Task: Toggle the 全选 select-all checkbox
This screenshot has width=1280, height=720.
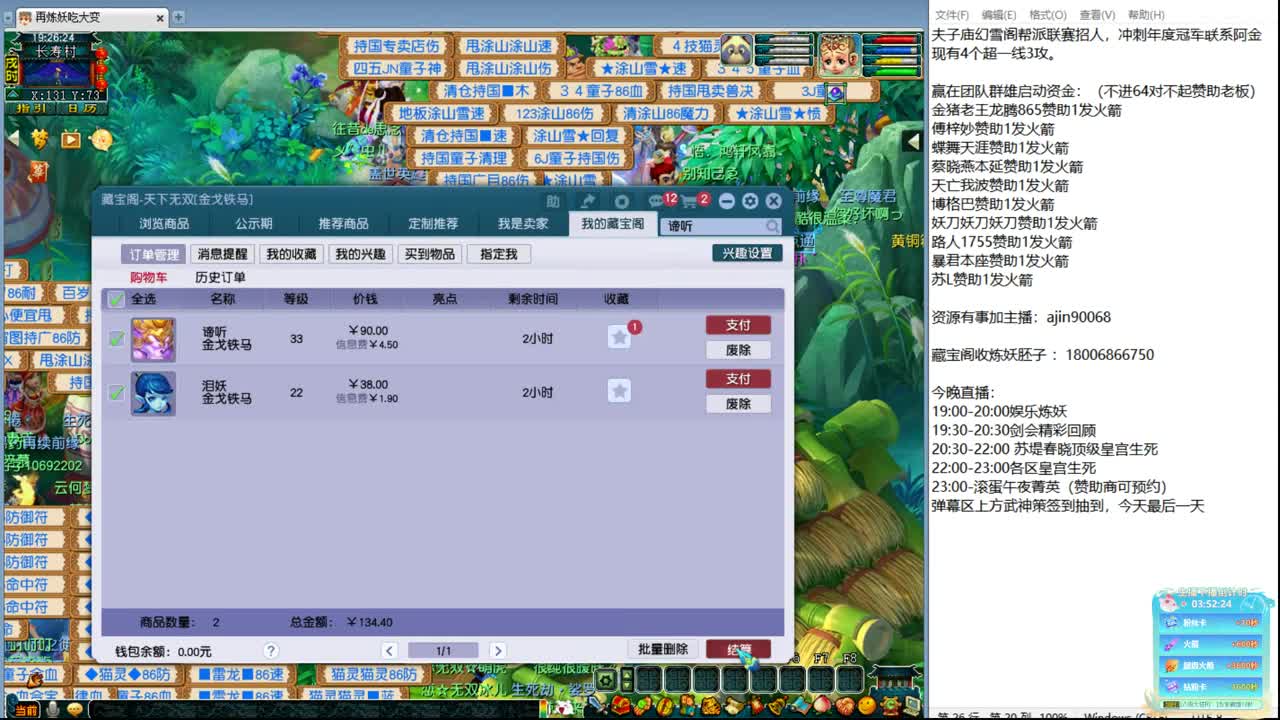Action: point(116,299)
